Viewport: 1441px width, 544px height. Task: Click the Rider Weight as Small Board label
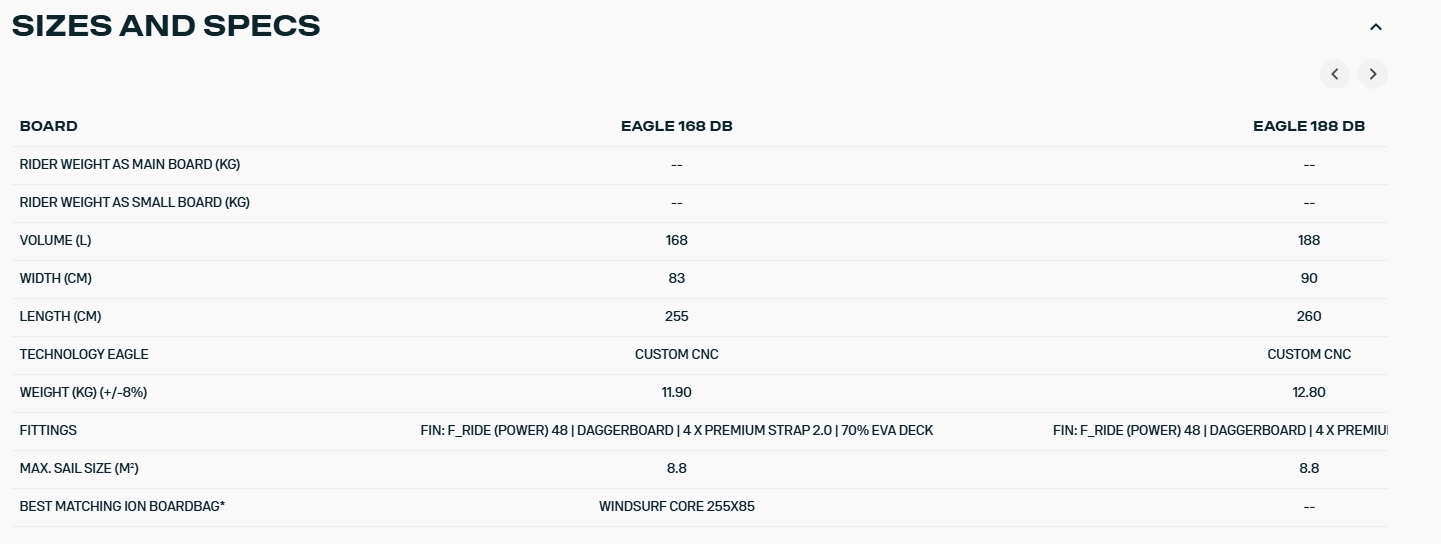[x=134, y=202]
